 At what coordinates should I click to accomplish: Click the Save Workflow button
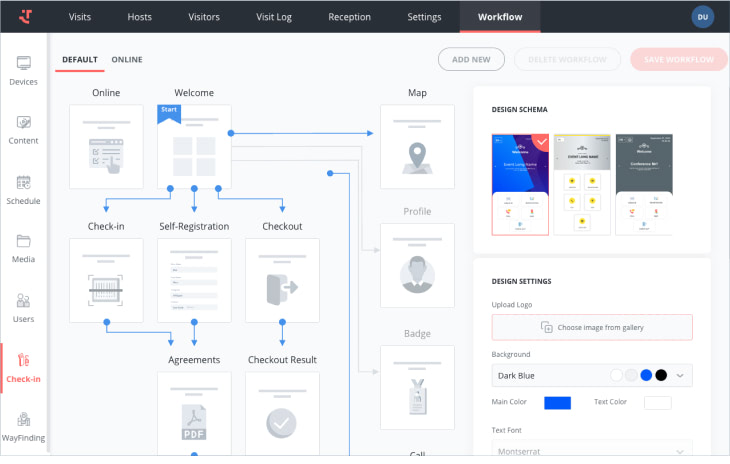click(x=678, y=60)
